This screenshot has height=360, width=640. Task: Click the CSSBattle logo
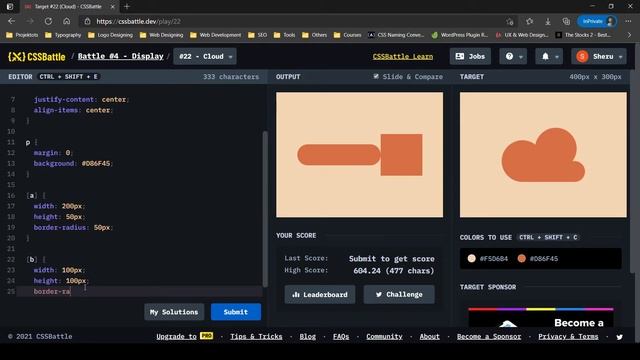[x=37, y=57]
